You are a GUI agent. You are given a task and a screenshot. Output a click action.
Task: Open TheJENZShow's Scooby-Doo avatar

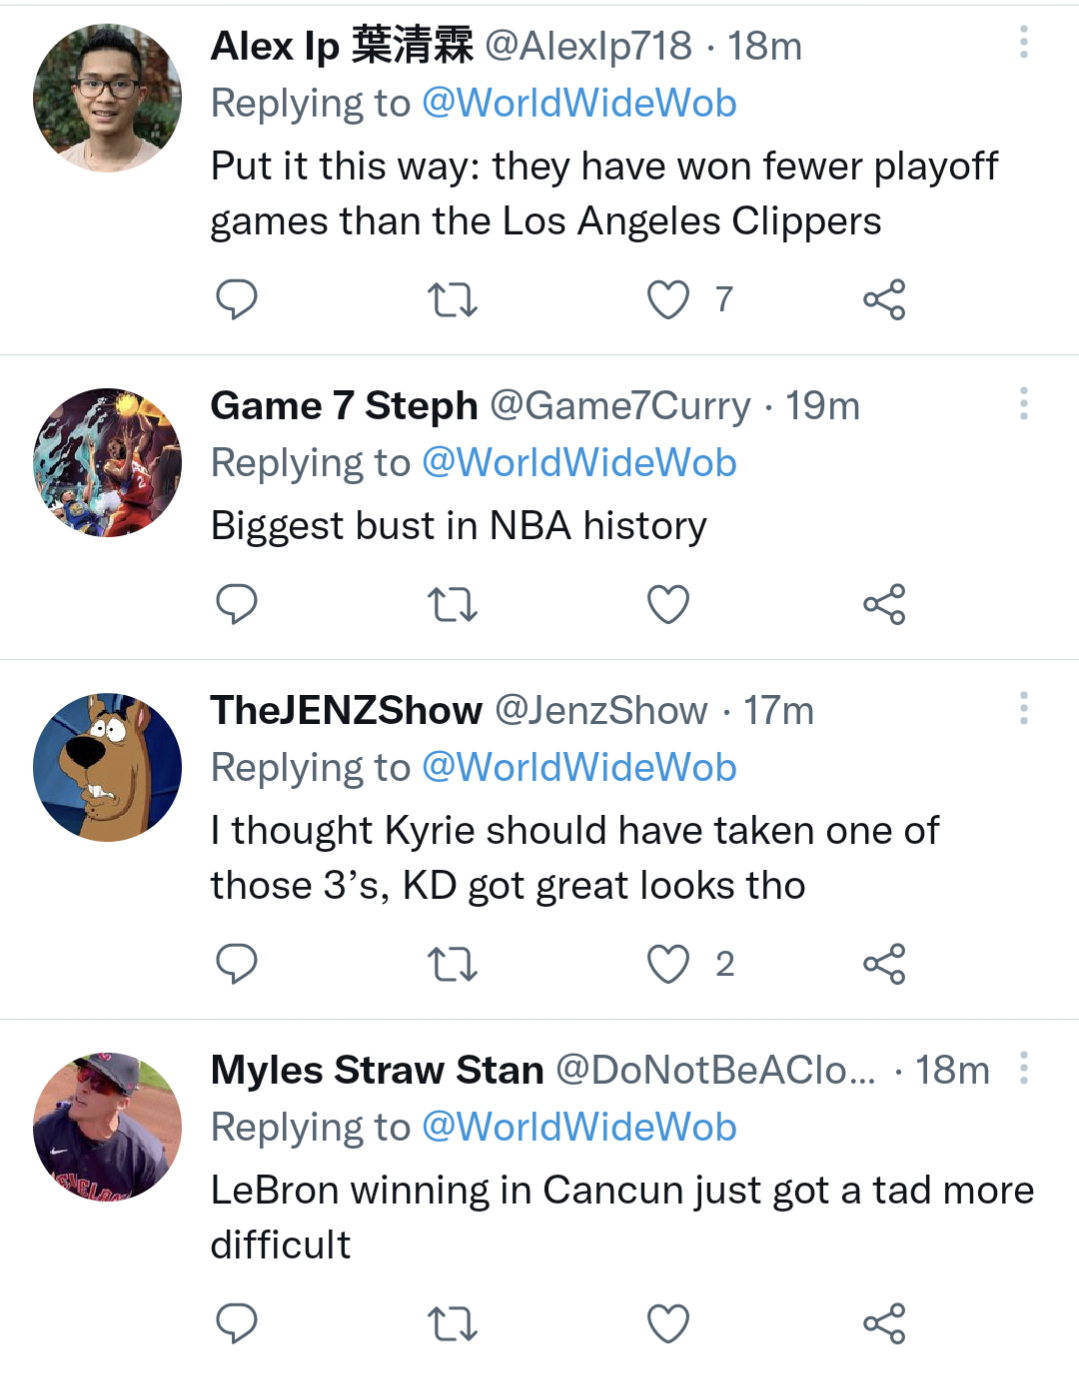click(x=107, y=767)
